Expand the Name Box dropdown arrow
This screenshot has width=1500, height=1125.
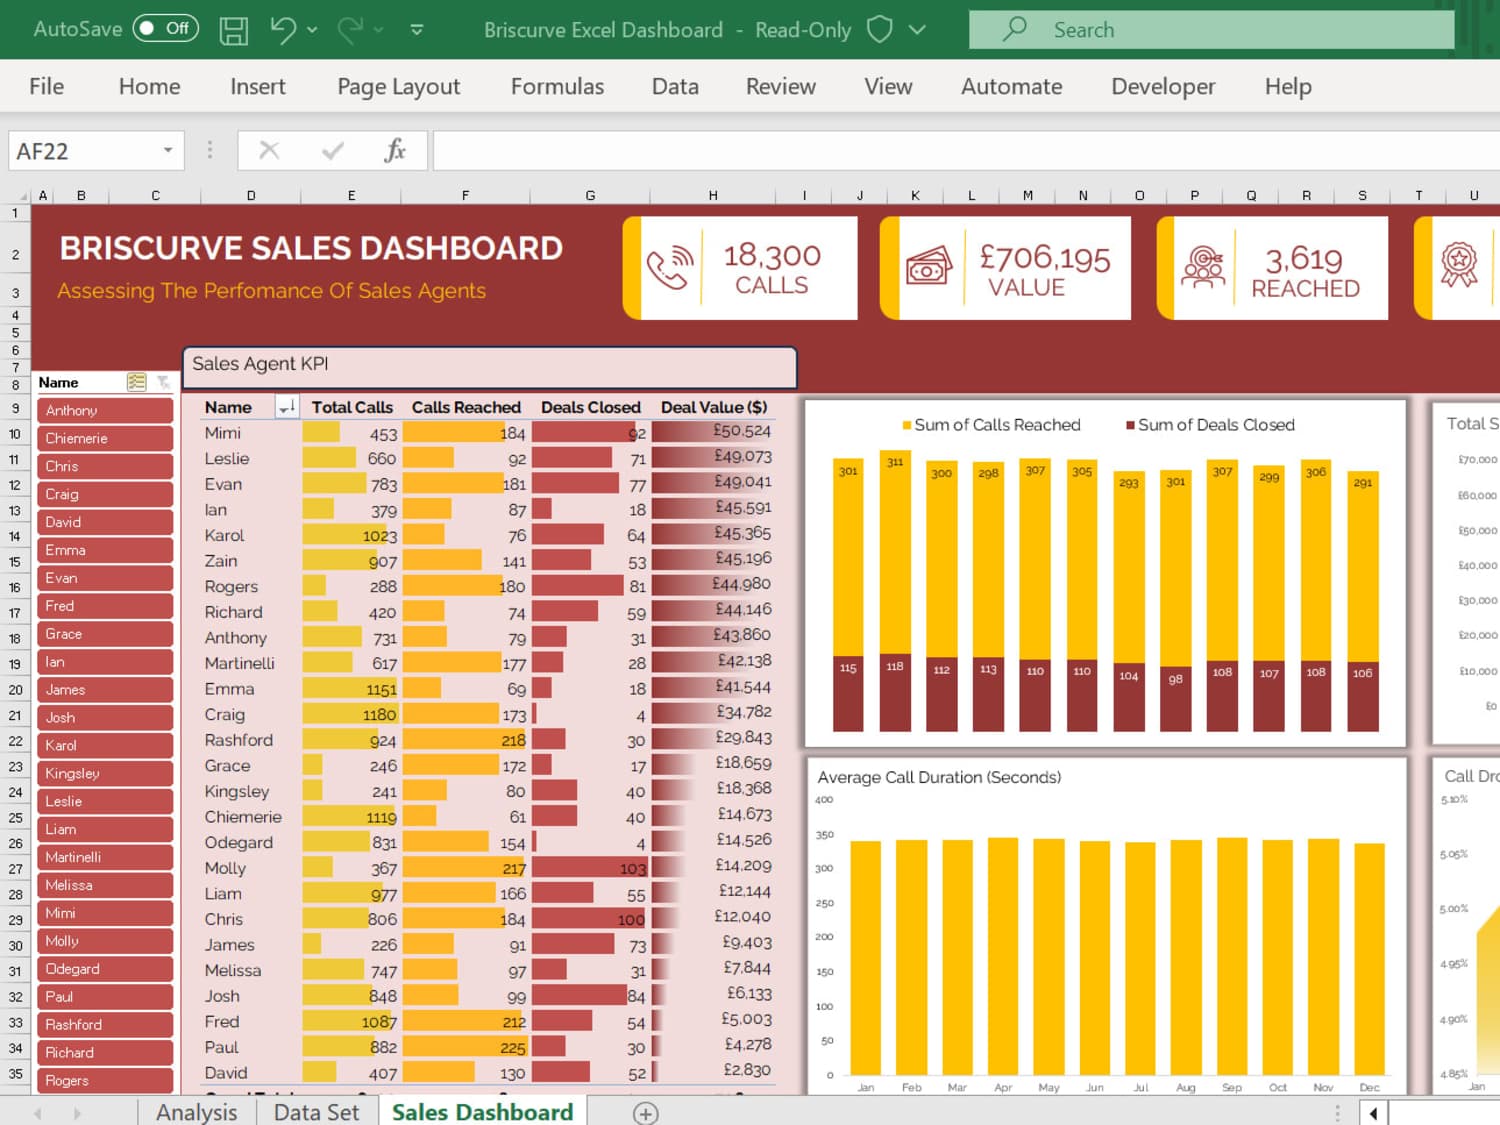[x=168, y=151]
